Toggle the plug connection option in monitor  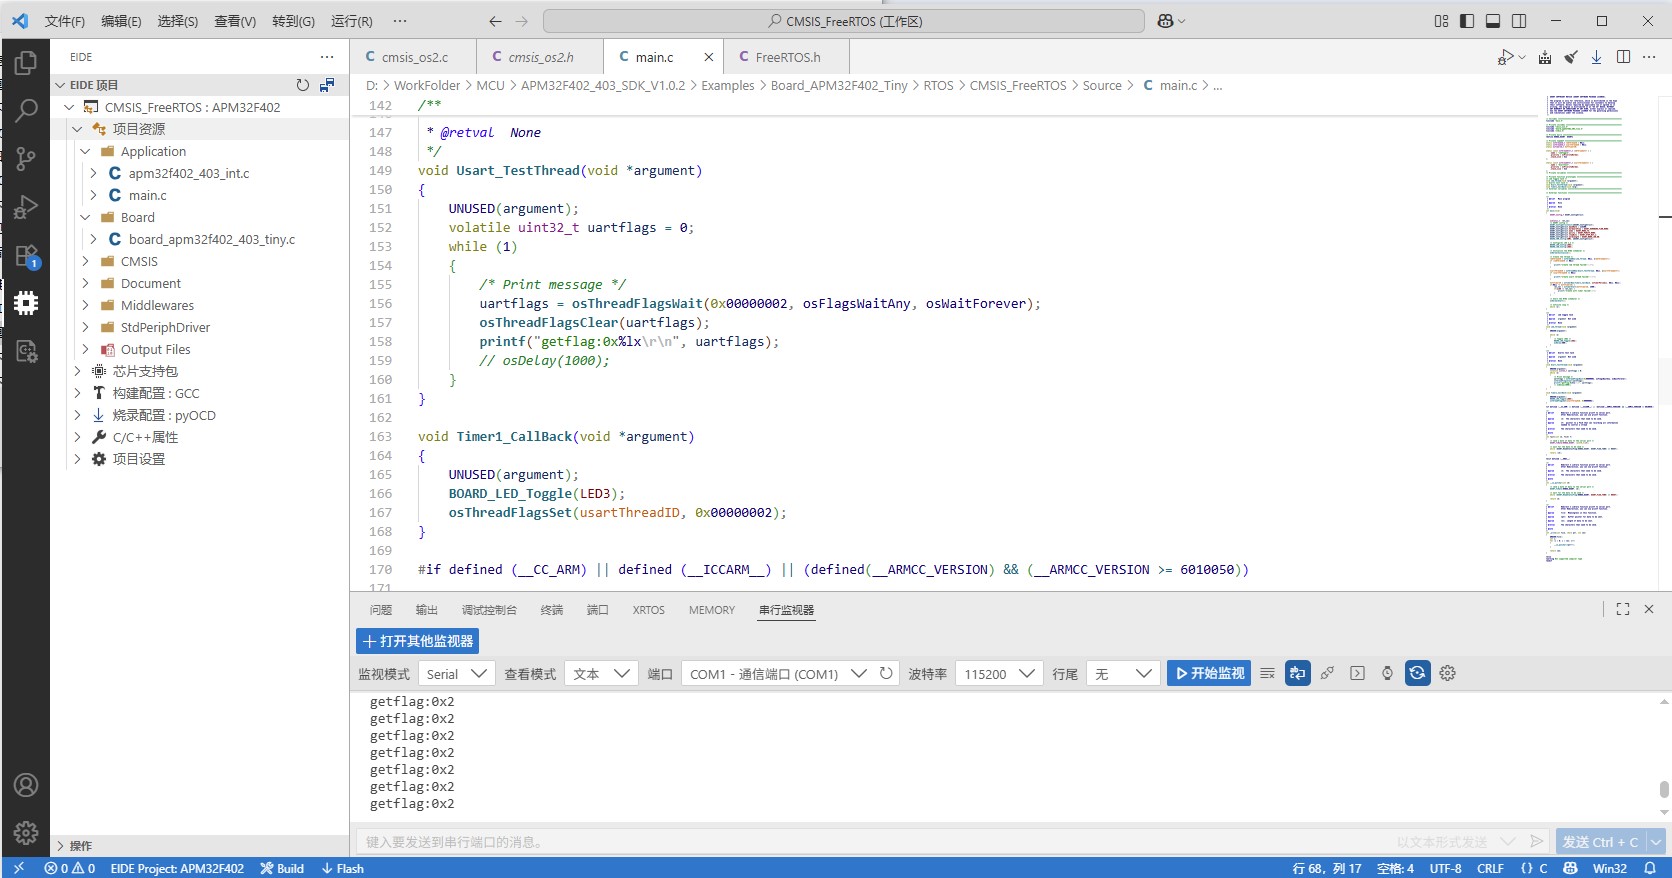click(1327, 673)
